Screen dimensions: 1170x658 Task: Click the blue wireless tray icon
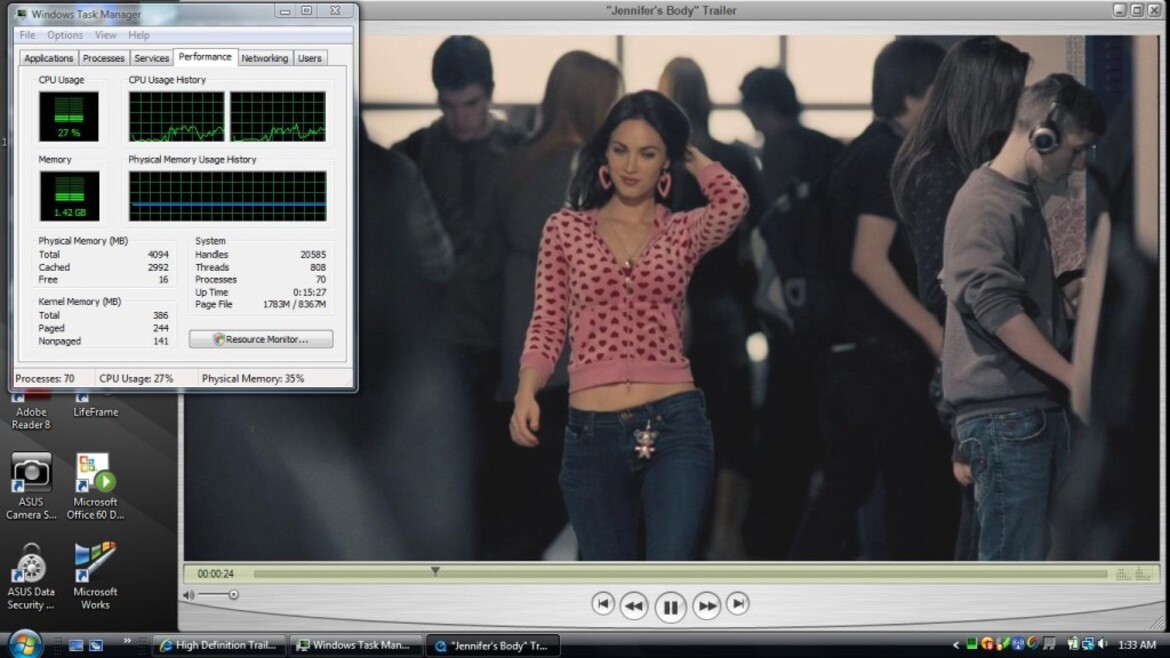pos(1018,644)
